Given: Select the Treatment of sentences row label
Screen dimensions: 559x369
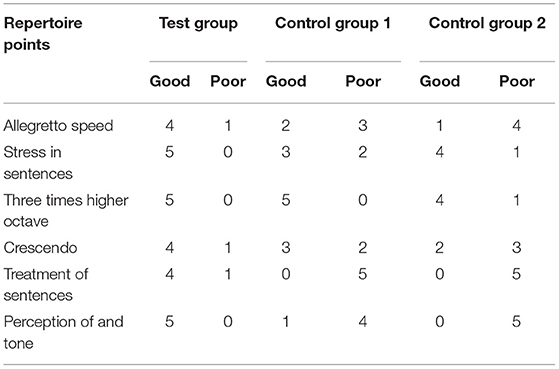Looking at the screenshot, I should pos(46,285).
